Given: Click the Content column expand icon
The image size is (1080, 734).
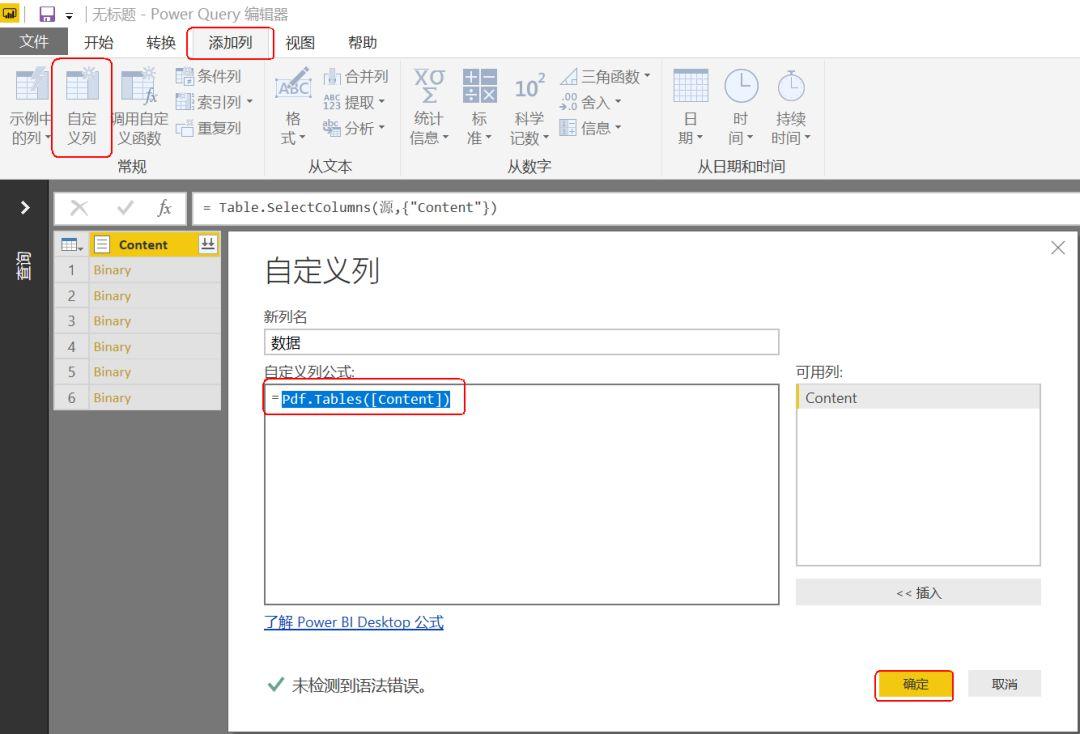Looking at the screenshot, I should [207, 244].
